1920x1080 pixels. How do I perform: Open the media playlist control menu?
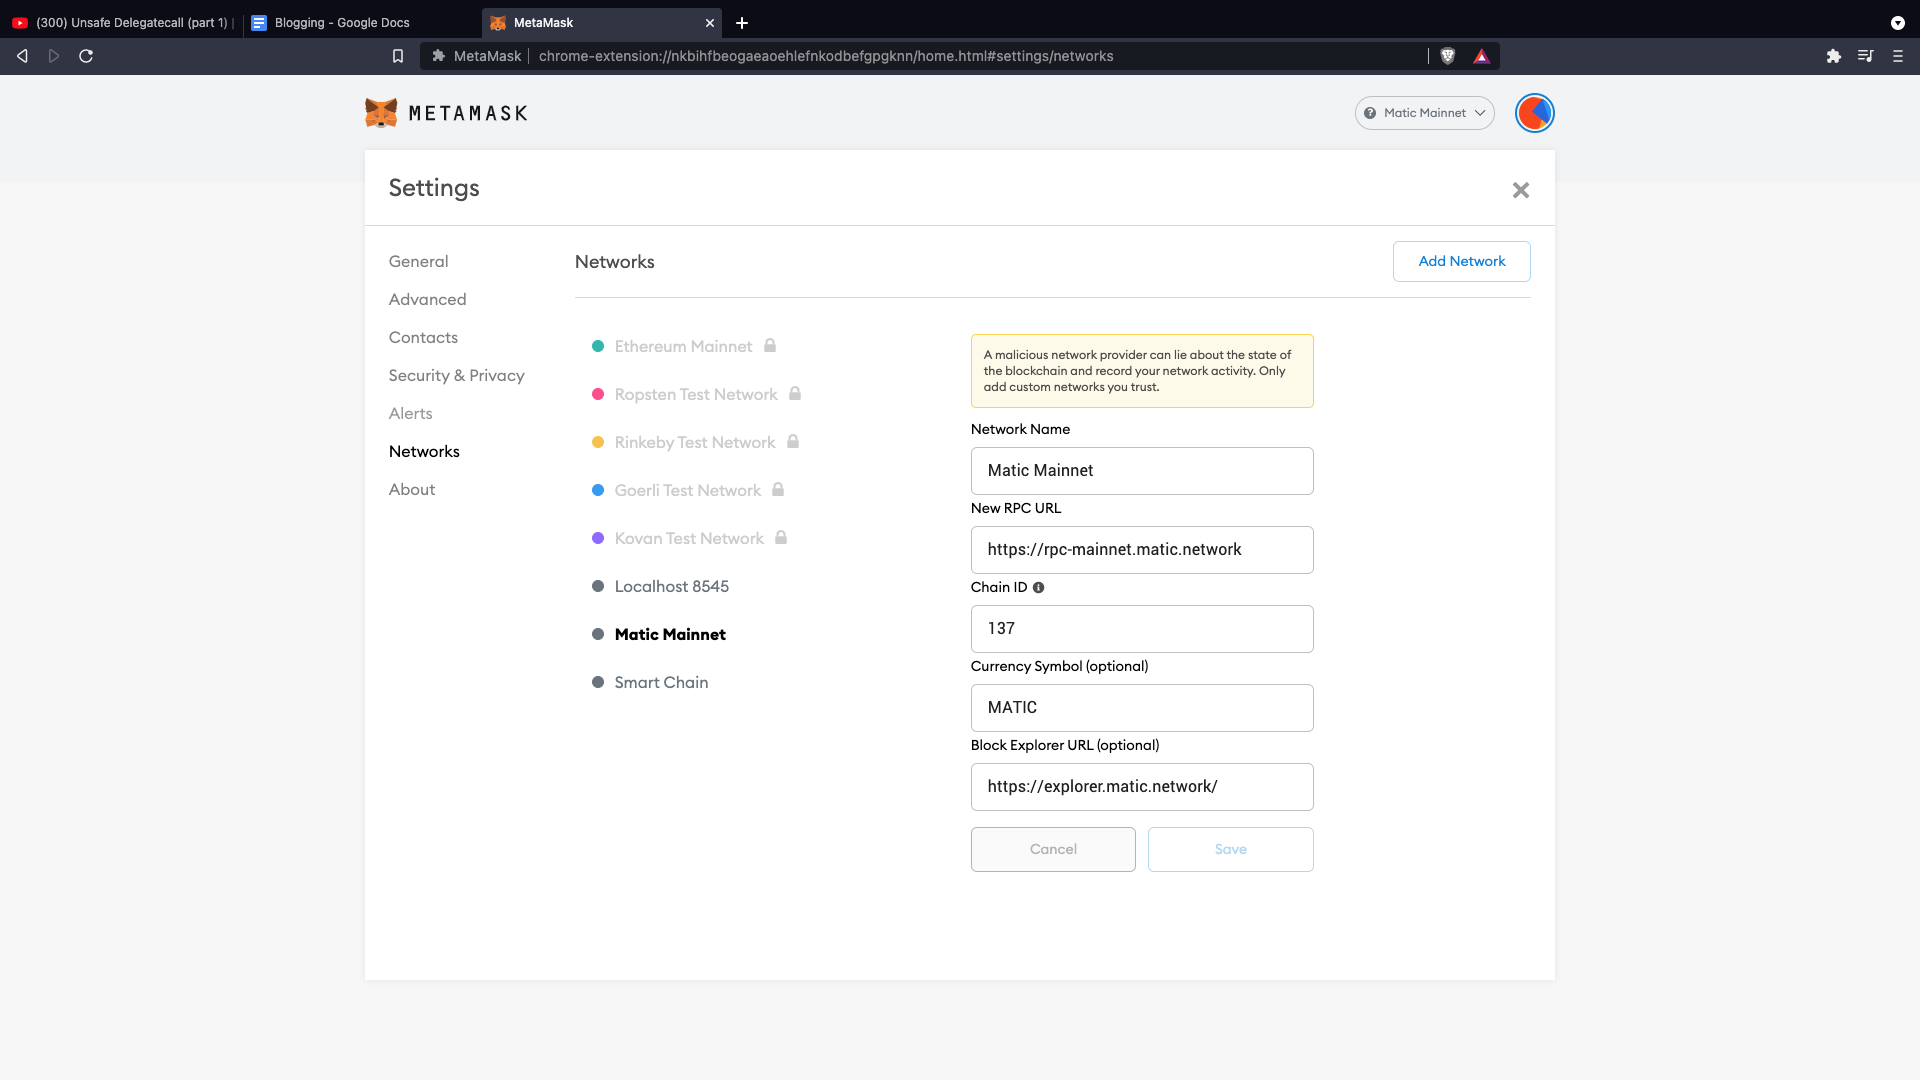[x=1866, y=56]
